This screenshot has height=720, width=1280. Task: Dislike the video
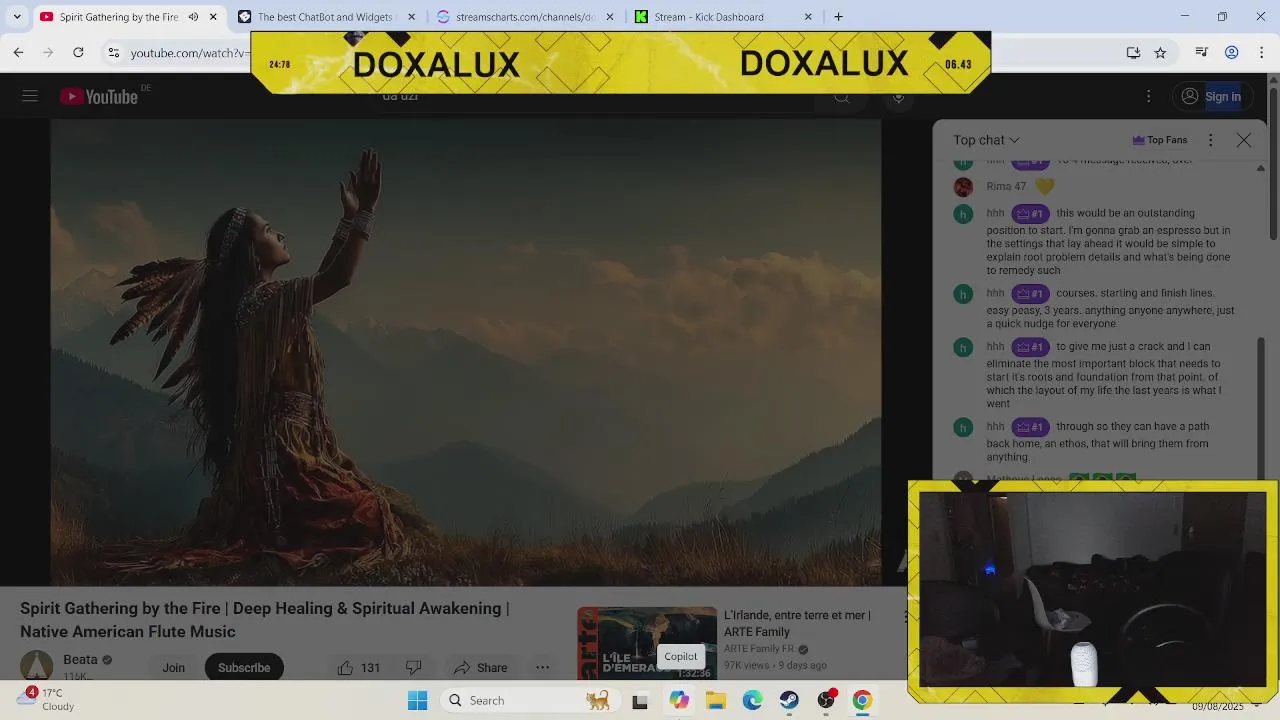point(414,667)
